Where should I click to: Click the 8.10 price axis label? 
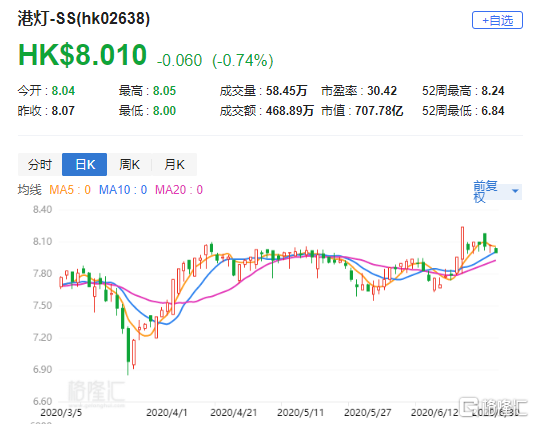coord(43,241)
